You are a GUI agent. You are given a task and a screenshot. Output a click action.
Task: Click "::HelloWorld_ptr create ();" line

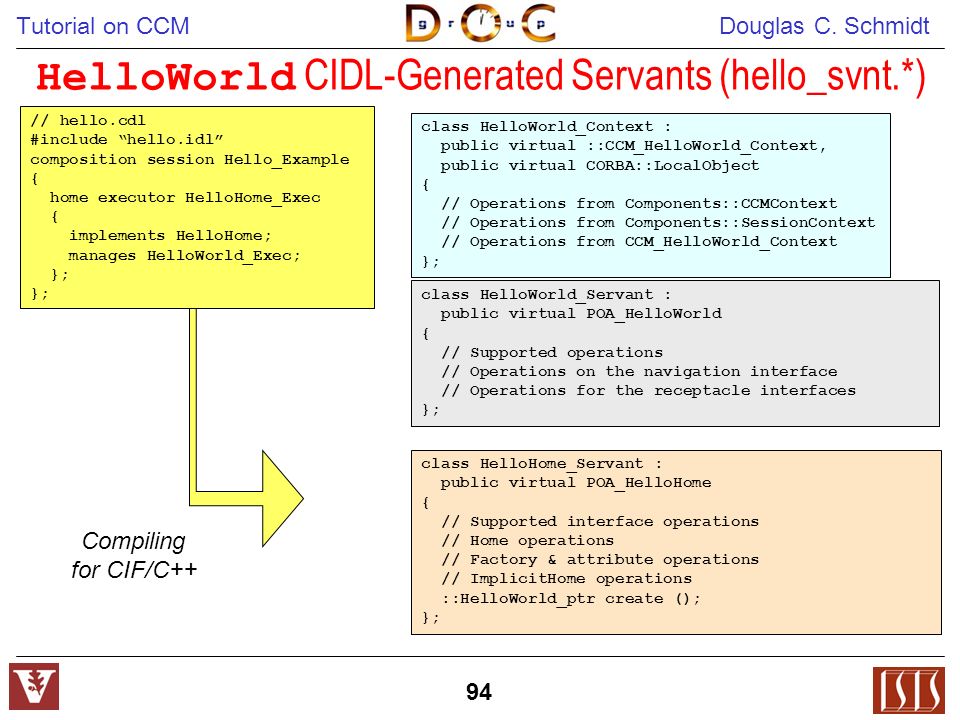click(x=571, y=598)
